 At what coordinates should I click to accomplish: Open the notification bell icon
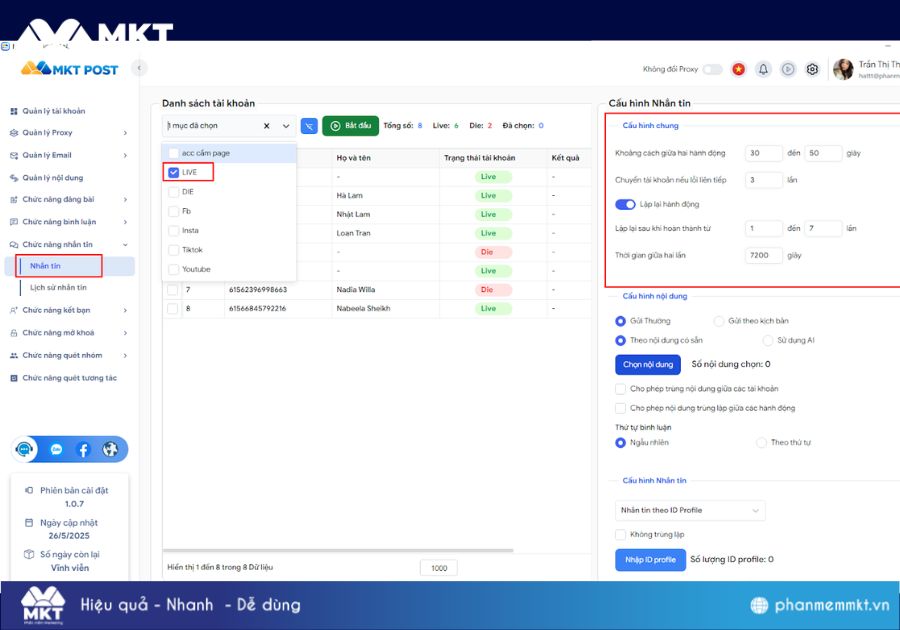pyautogui.click(x=764, y=68)
